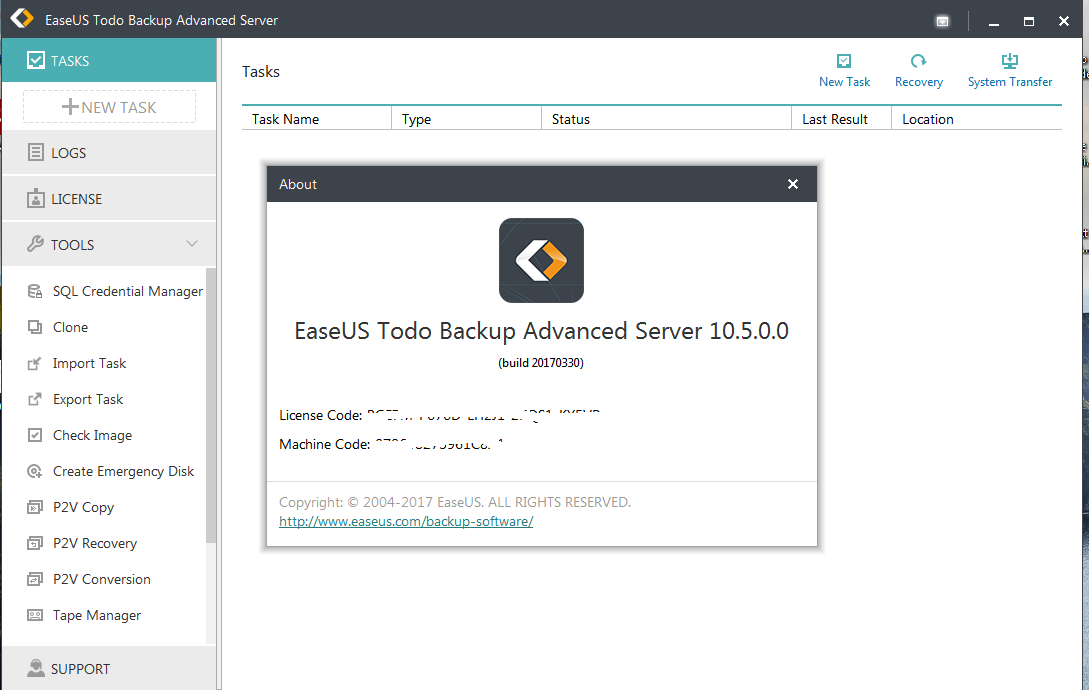Viewport: 1089px width, 690px height.
Task: Close the About dialog
Action: point(793,184)
